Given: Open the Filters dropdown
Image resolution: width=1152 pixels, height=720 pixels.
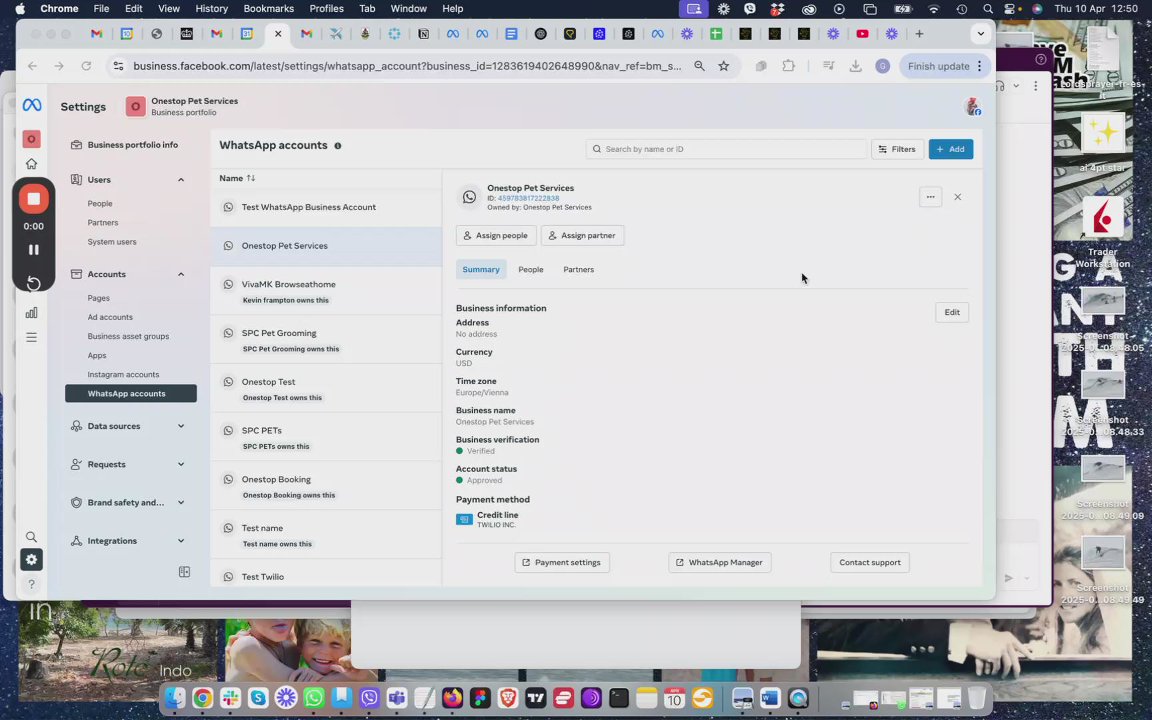Looking at the screenshot, I should (x=897, y=149).
